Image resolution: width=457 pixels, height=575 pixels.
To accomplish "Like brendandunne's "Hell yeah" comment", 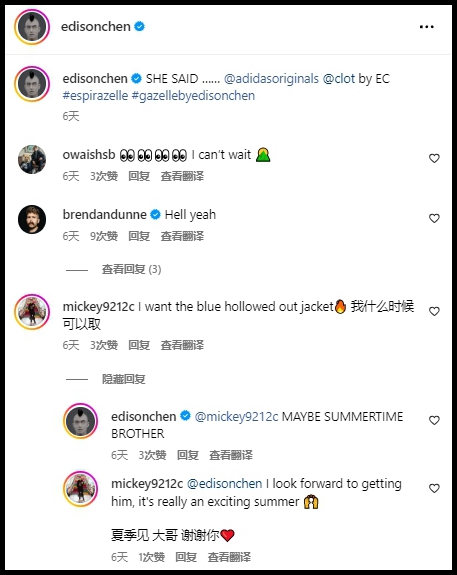I will click(x=434, y=219).
